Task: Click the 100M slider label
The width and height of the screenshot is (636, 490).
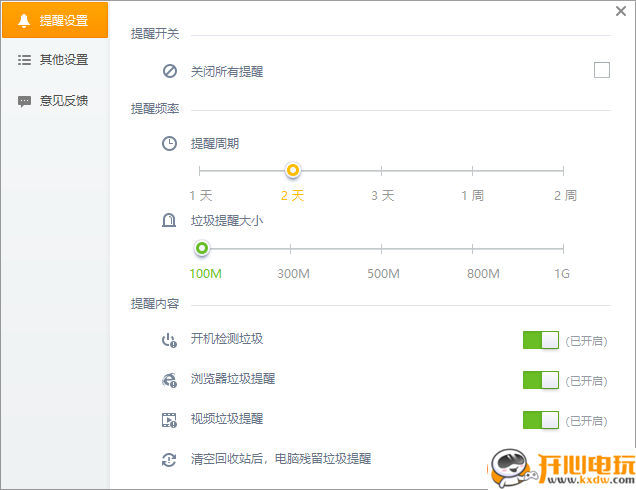Action: point(205,274)
